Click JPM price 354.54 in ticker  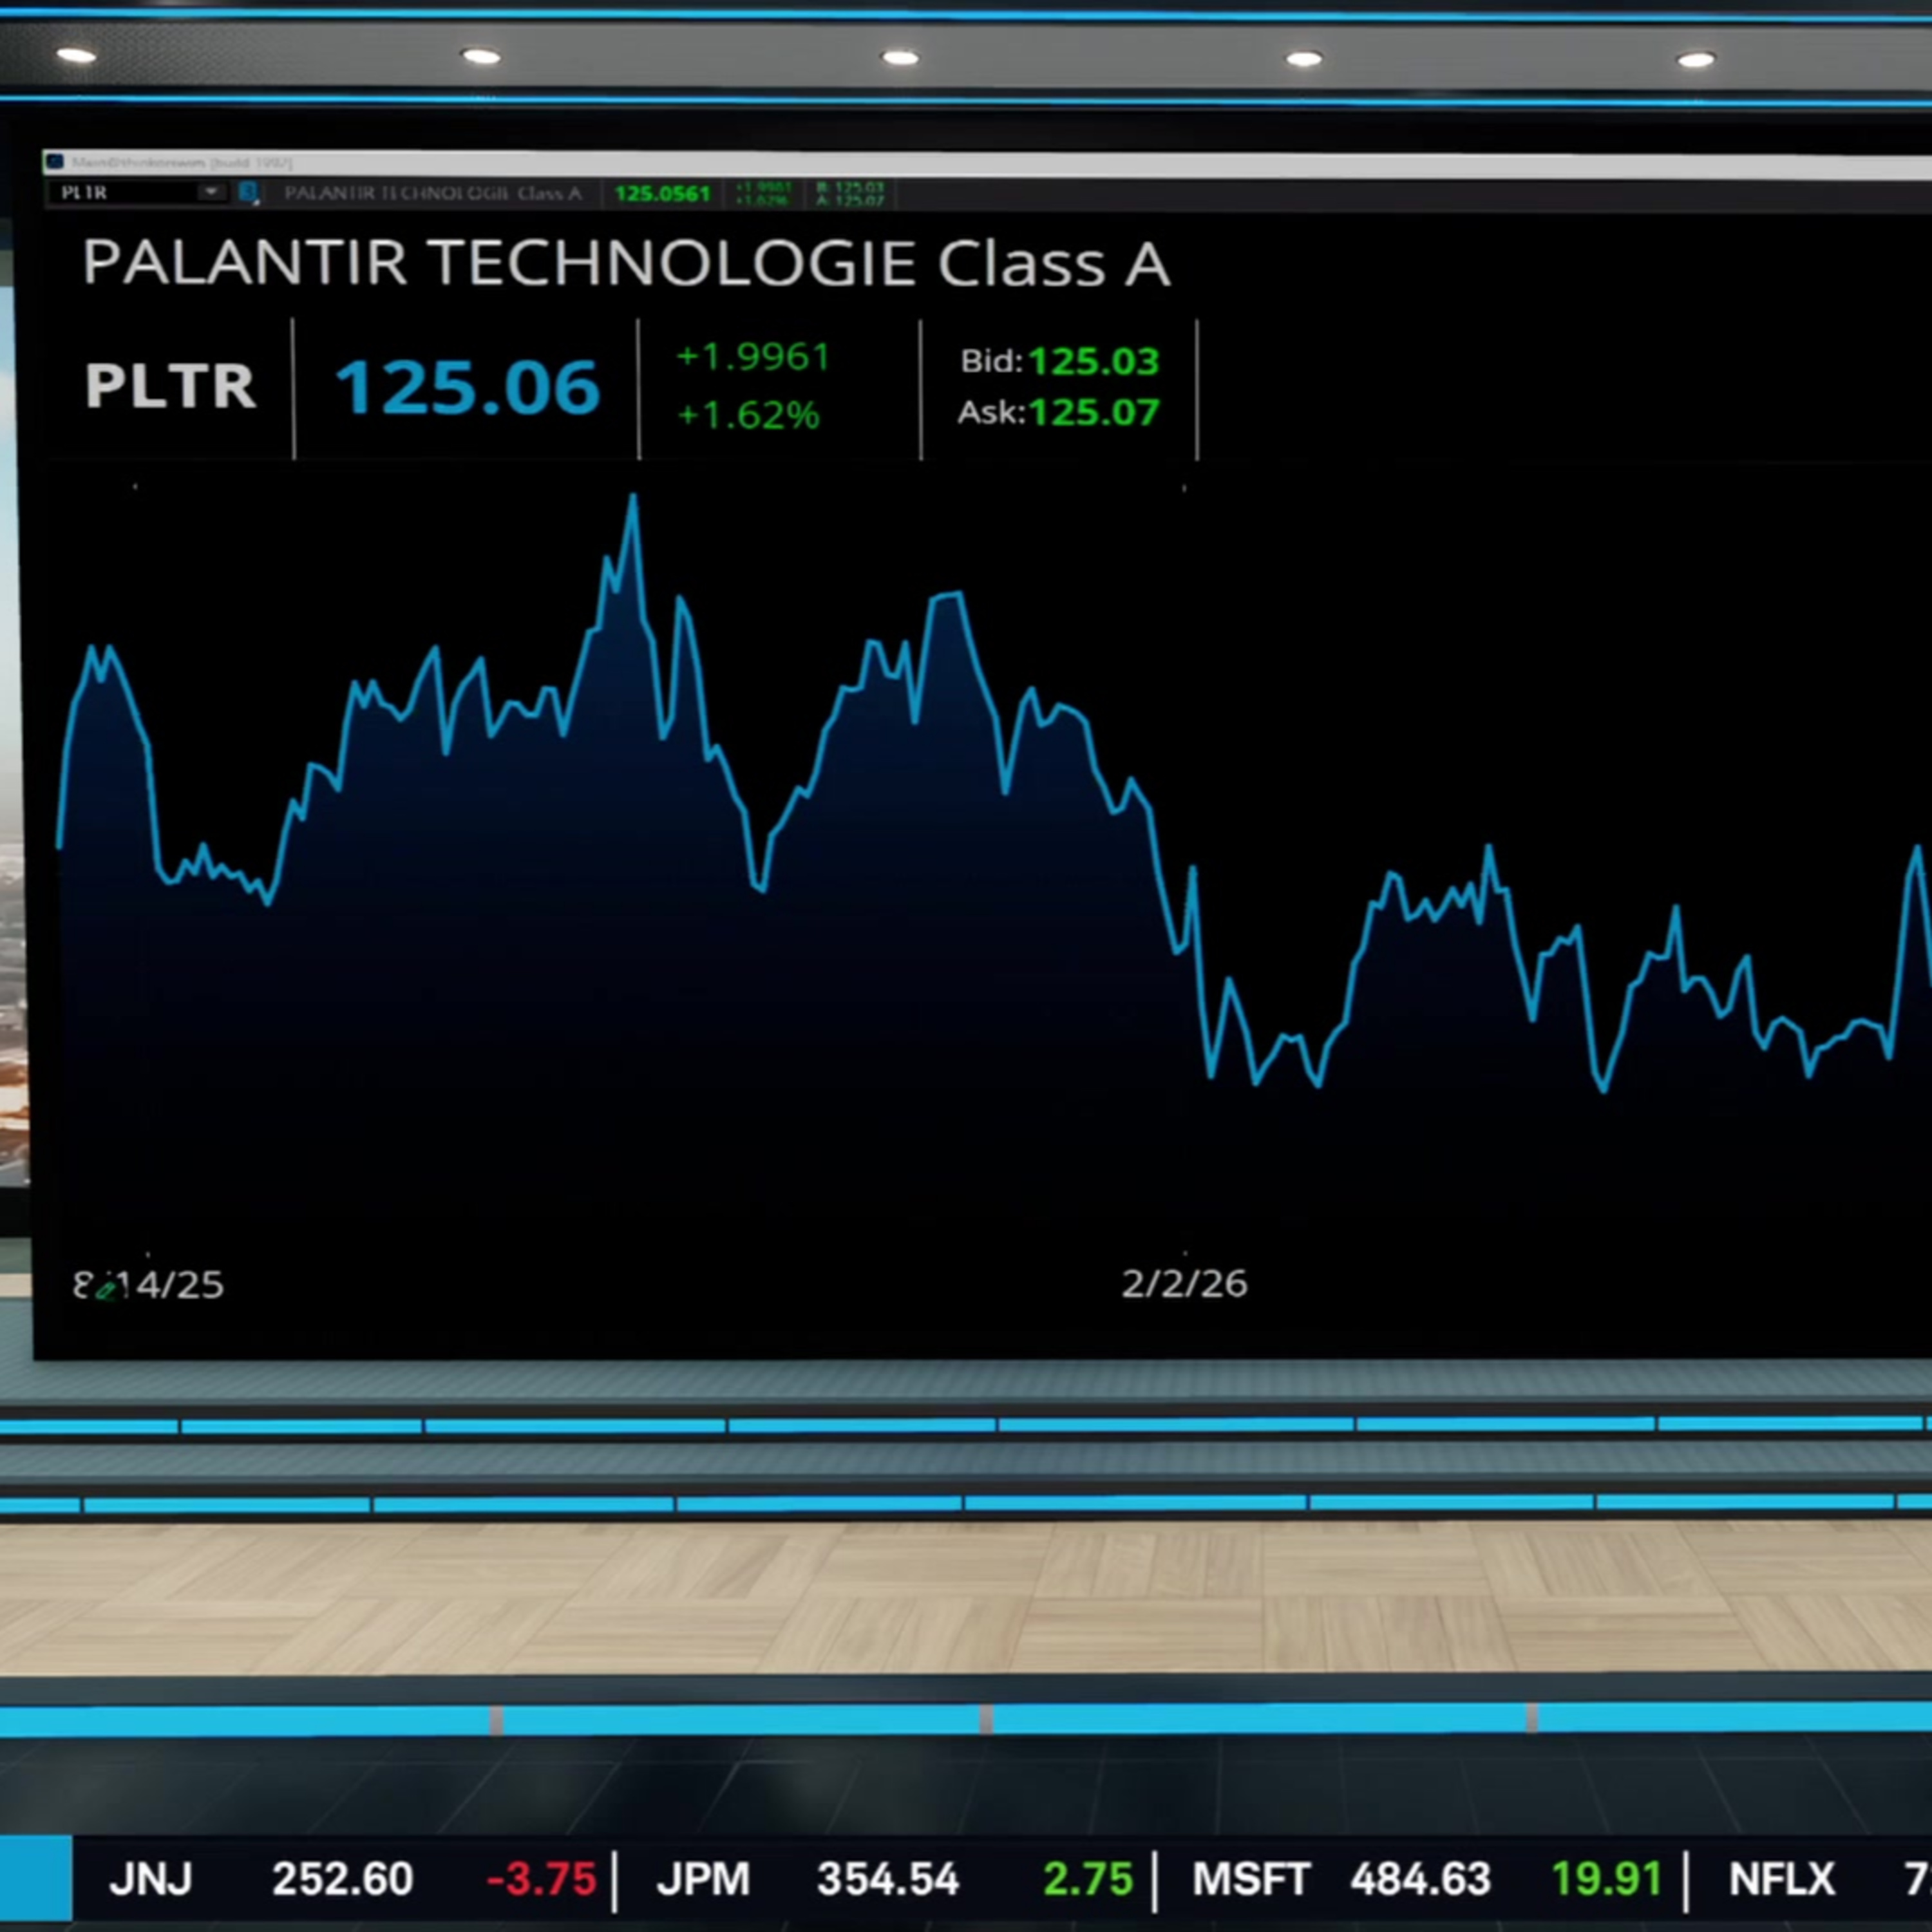pyautogui.click(x=888, y=1879)
